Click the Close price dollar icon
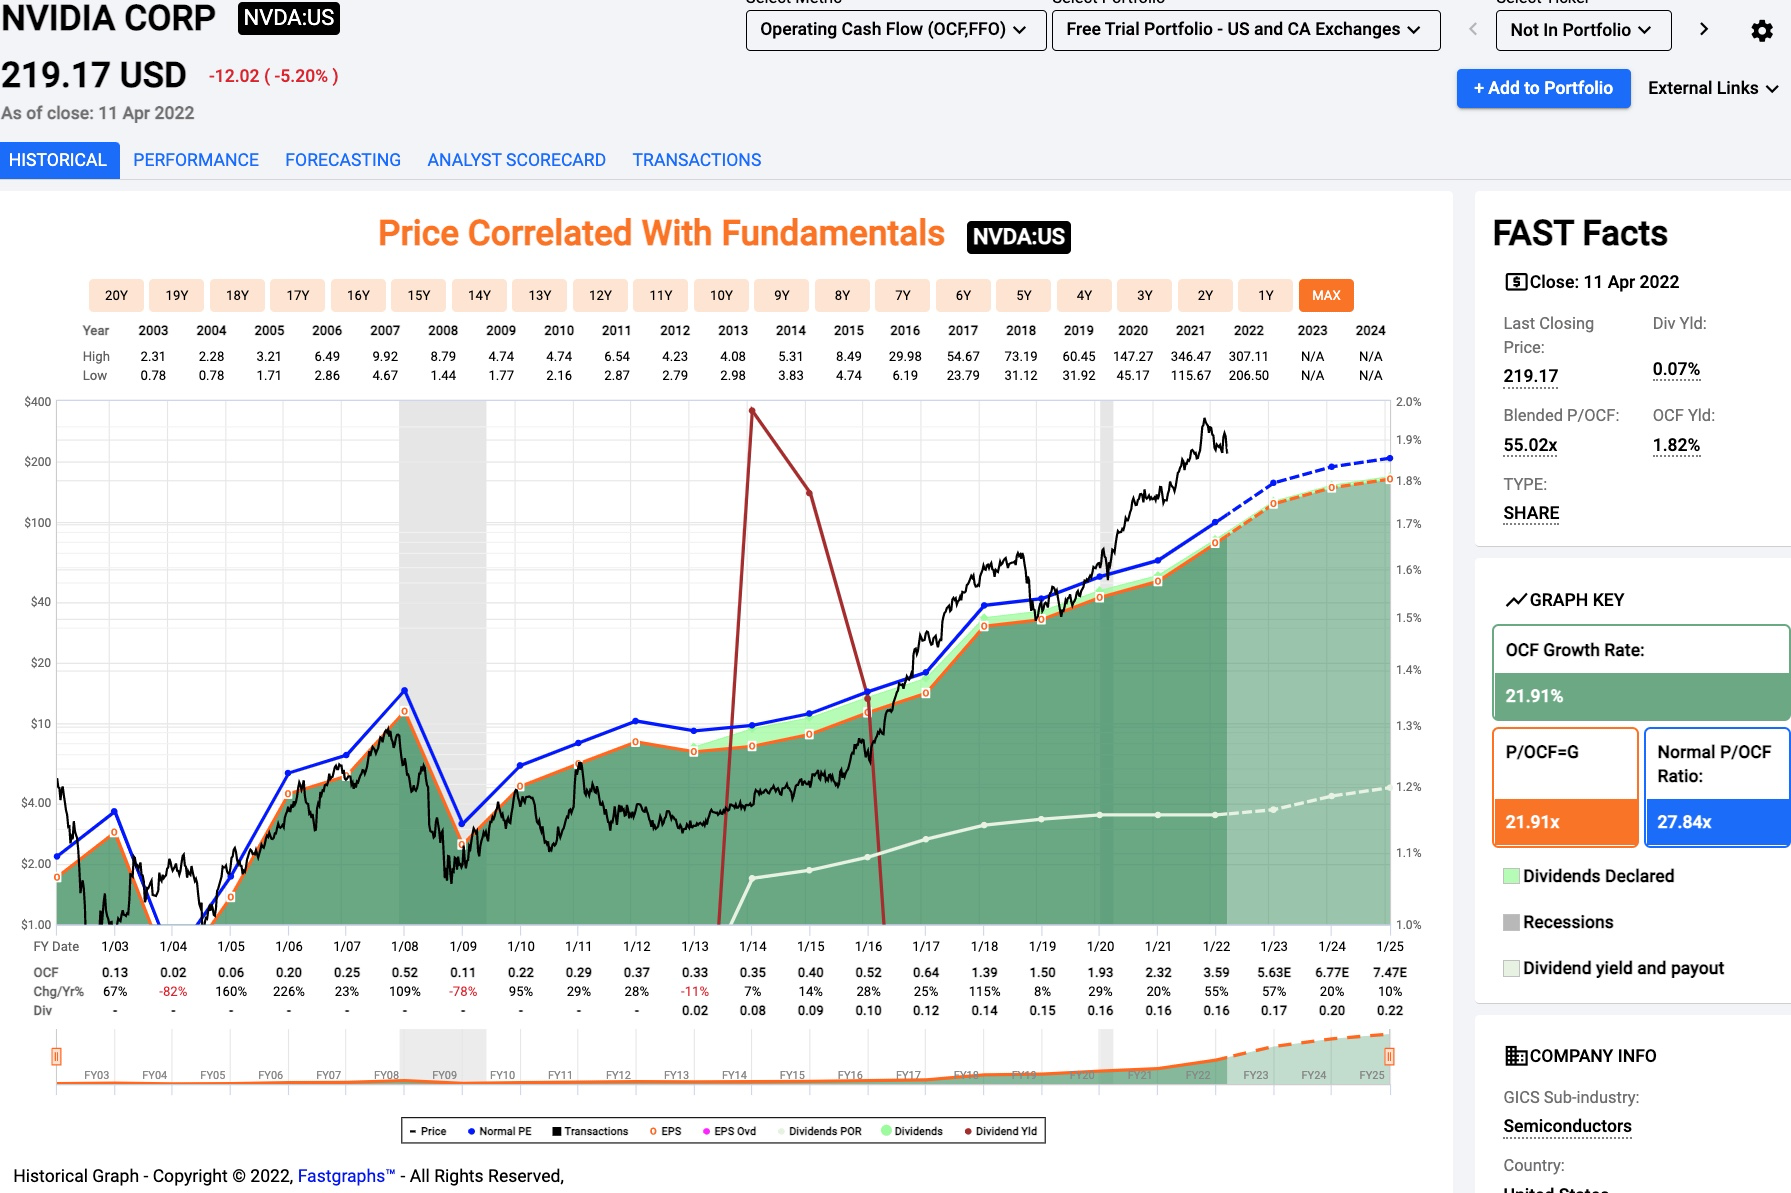 click(1515, 282)
